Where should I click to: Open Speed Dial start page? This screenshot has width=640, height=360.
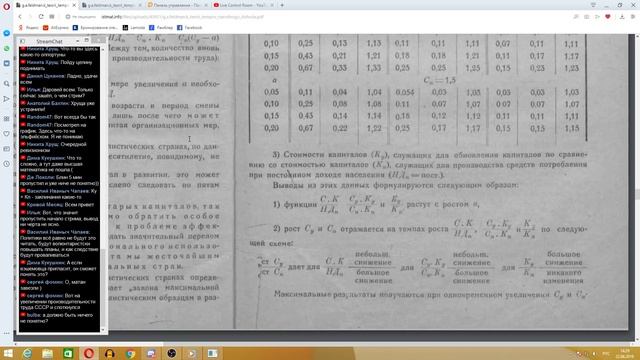52,17
